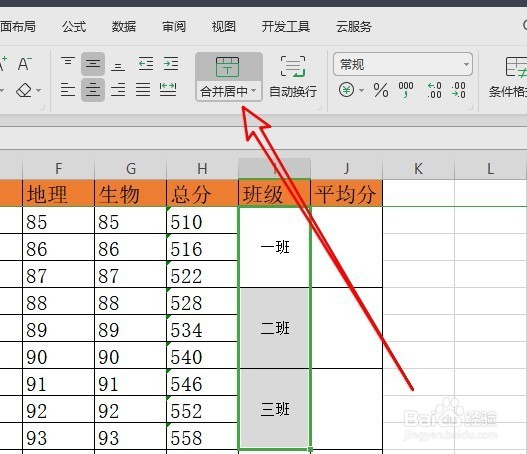Click the cell with total 546
This screenshot has height=454, width=527.
click(x=202, y=382)
